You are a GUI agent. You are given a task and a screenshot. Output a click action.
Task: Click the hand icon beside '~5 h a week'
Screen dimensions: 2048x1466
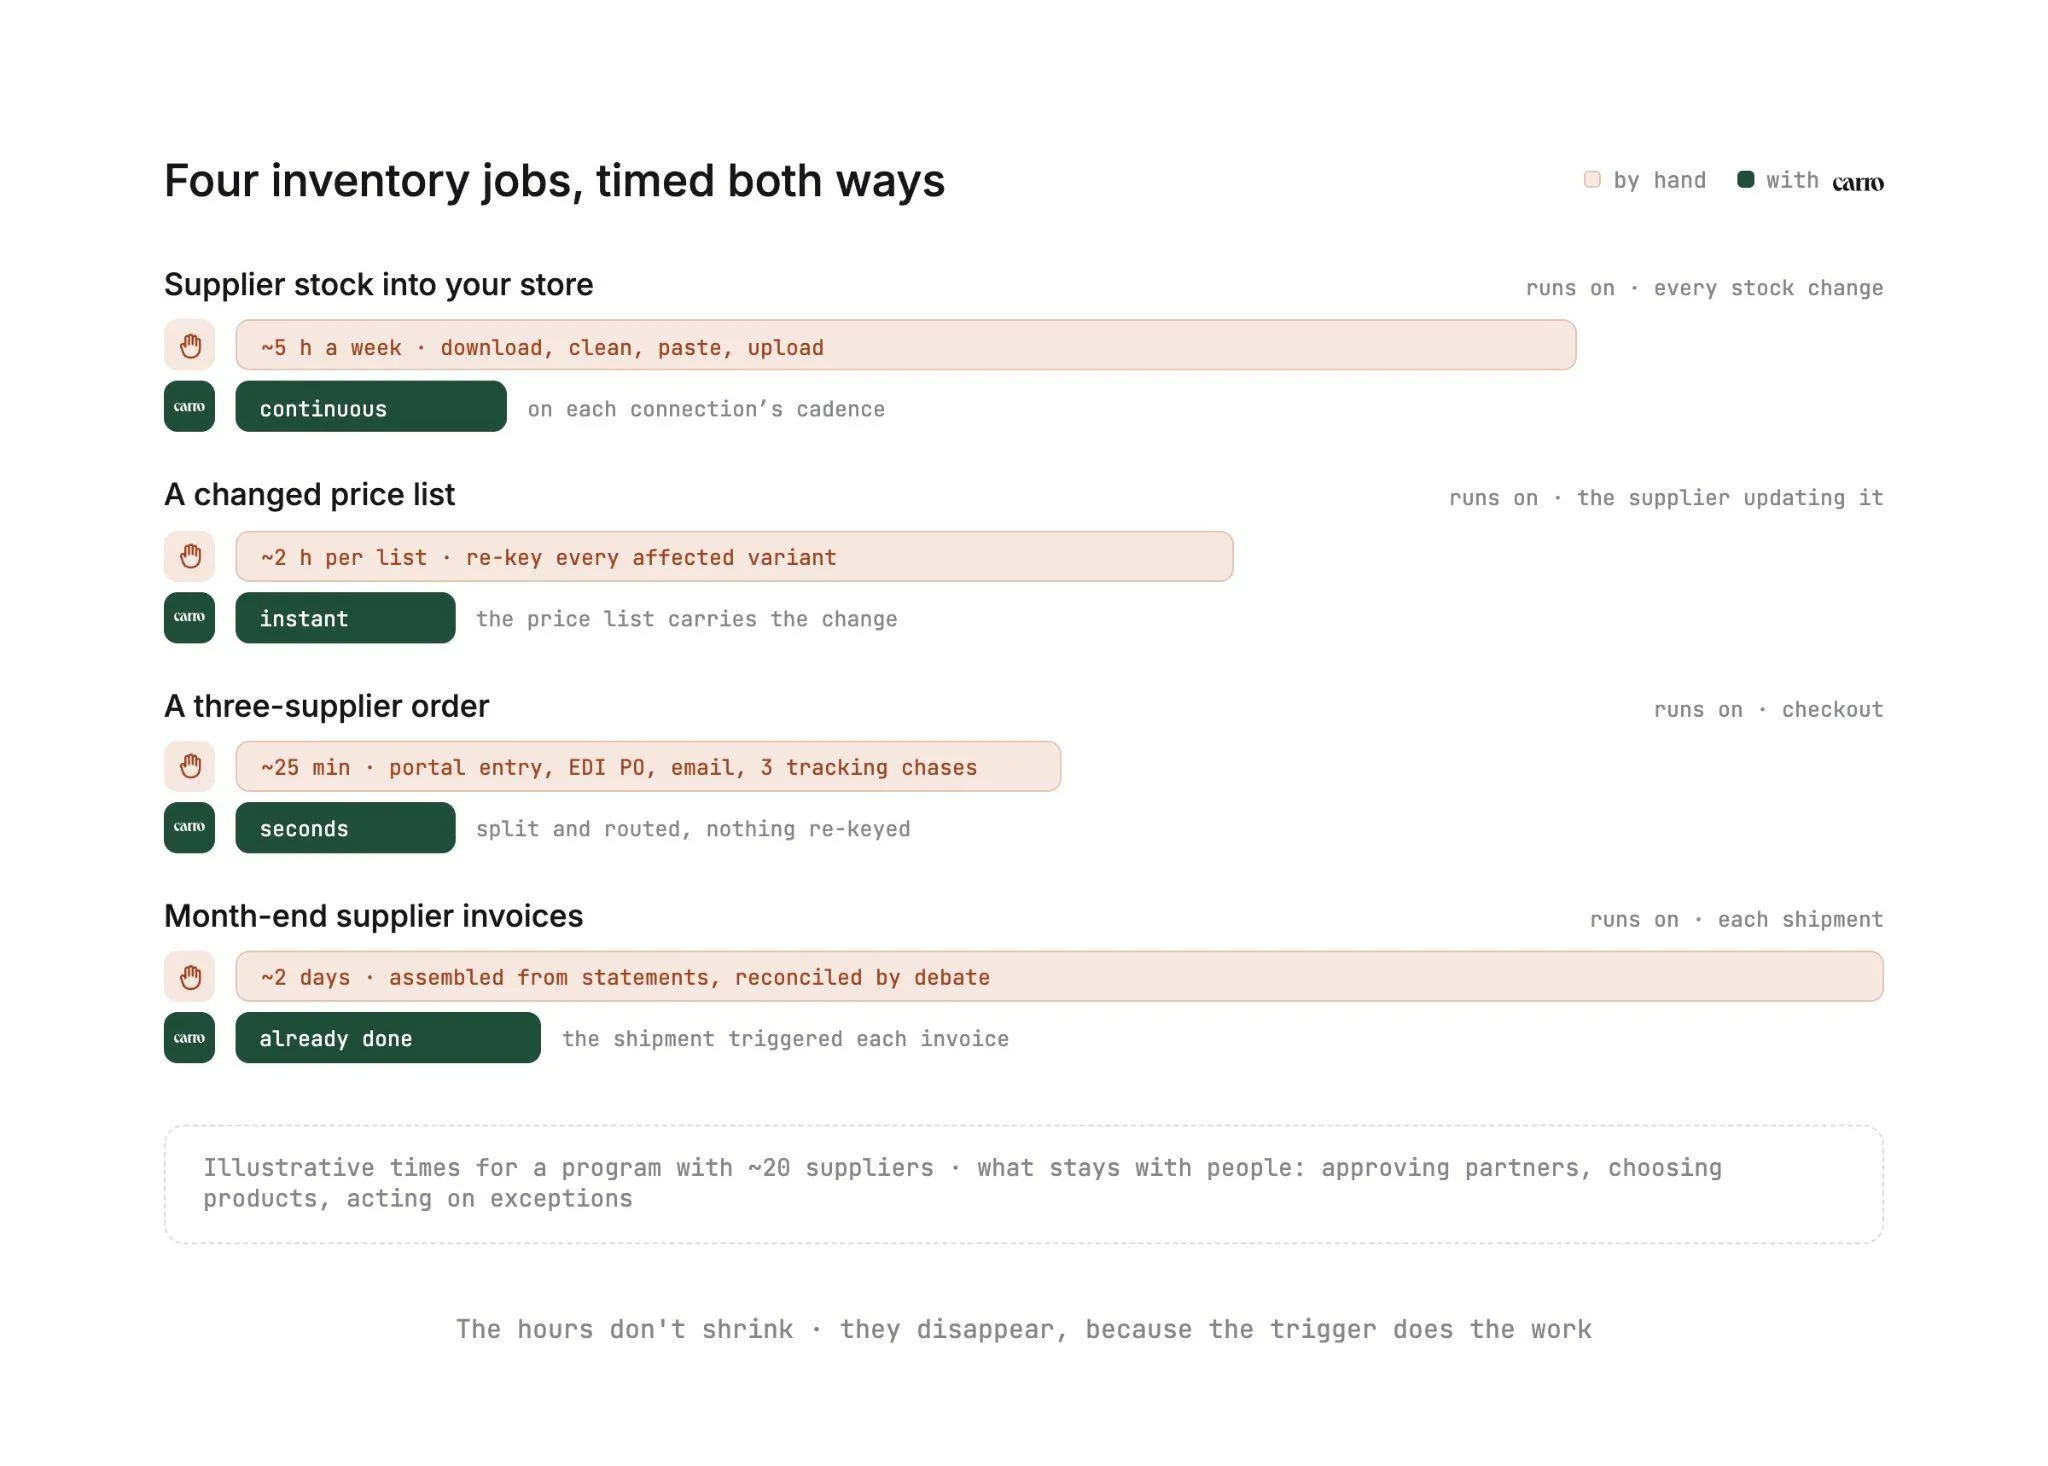(x=189, y=345)
